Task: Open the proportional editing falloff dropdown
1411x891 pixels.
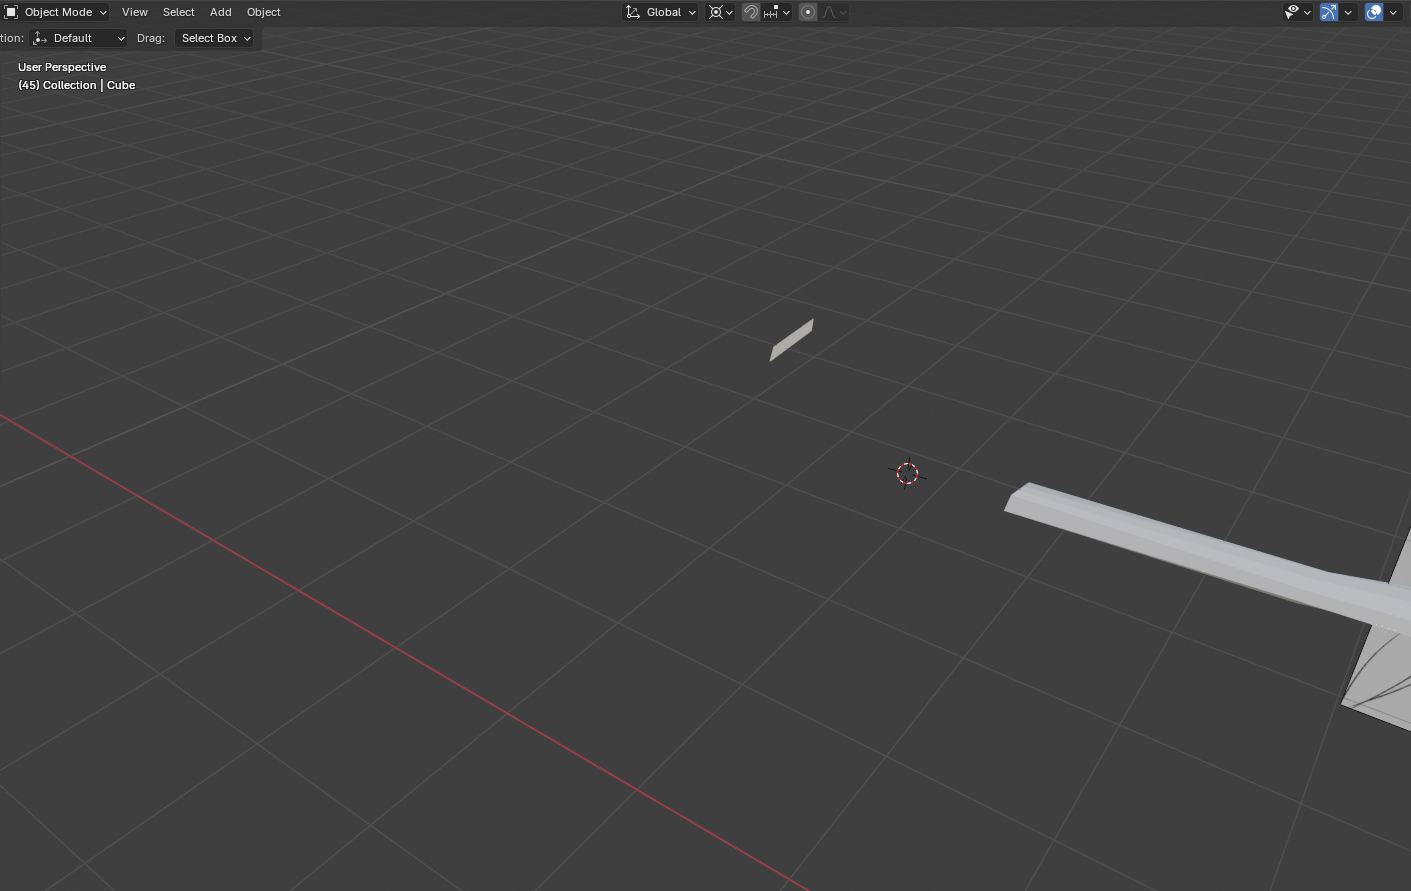Action: [835, 12]
